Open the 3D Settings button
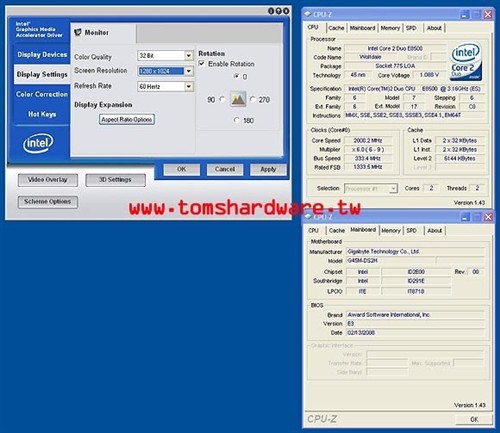The width and height of the screenshot is (500, 433). tap(115, 180)
